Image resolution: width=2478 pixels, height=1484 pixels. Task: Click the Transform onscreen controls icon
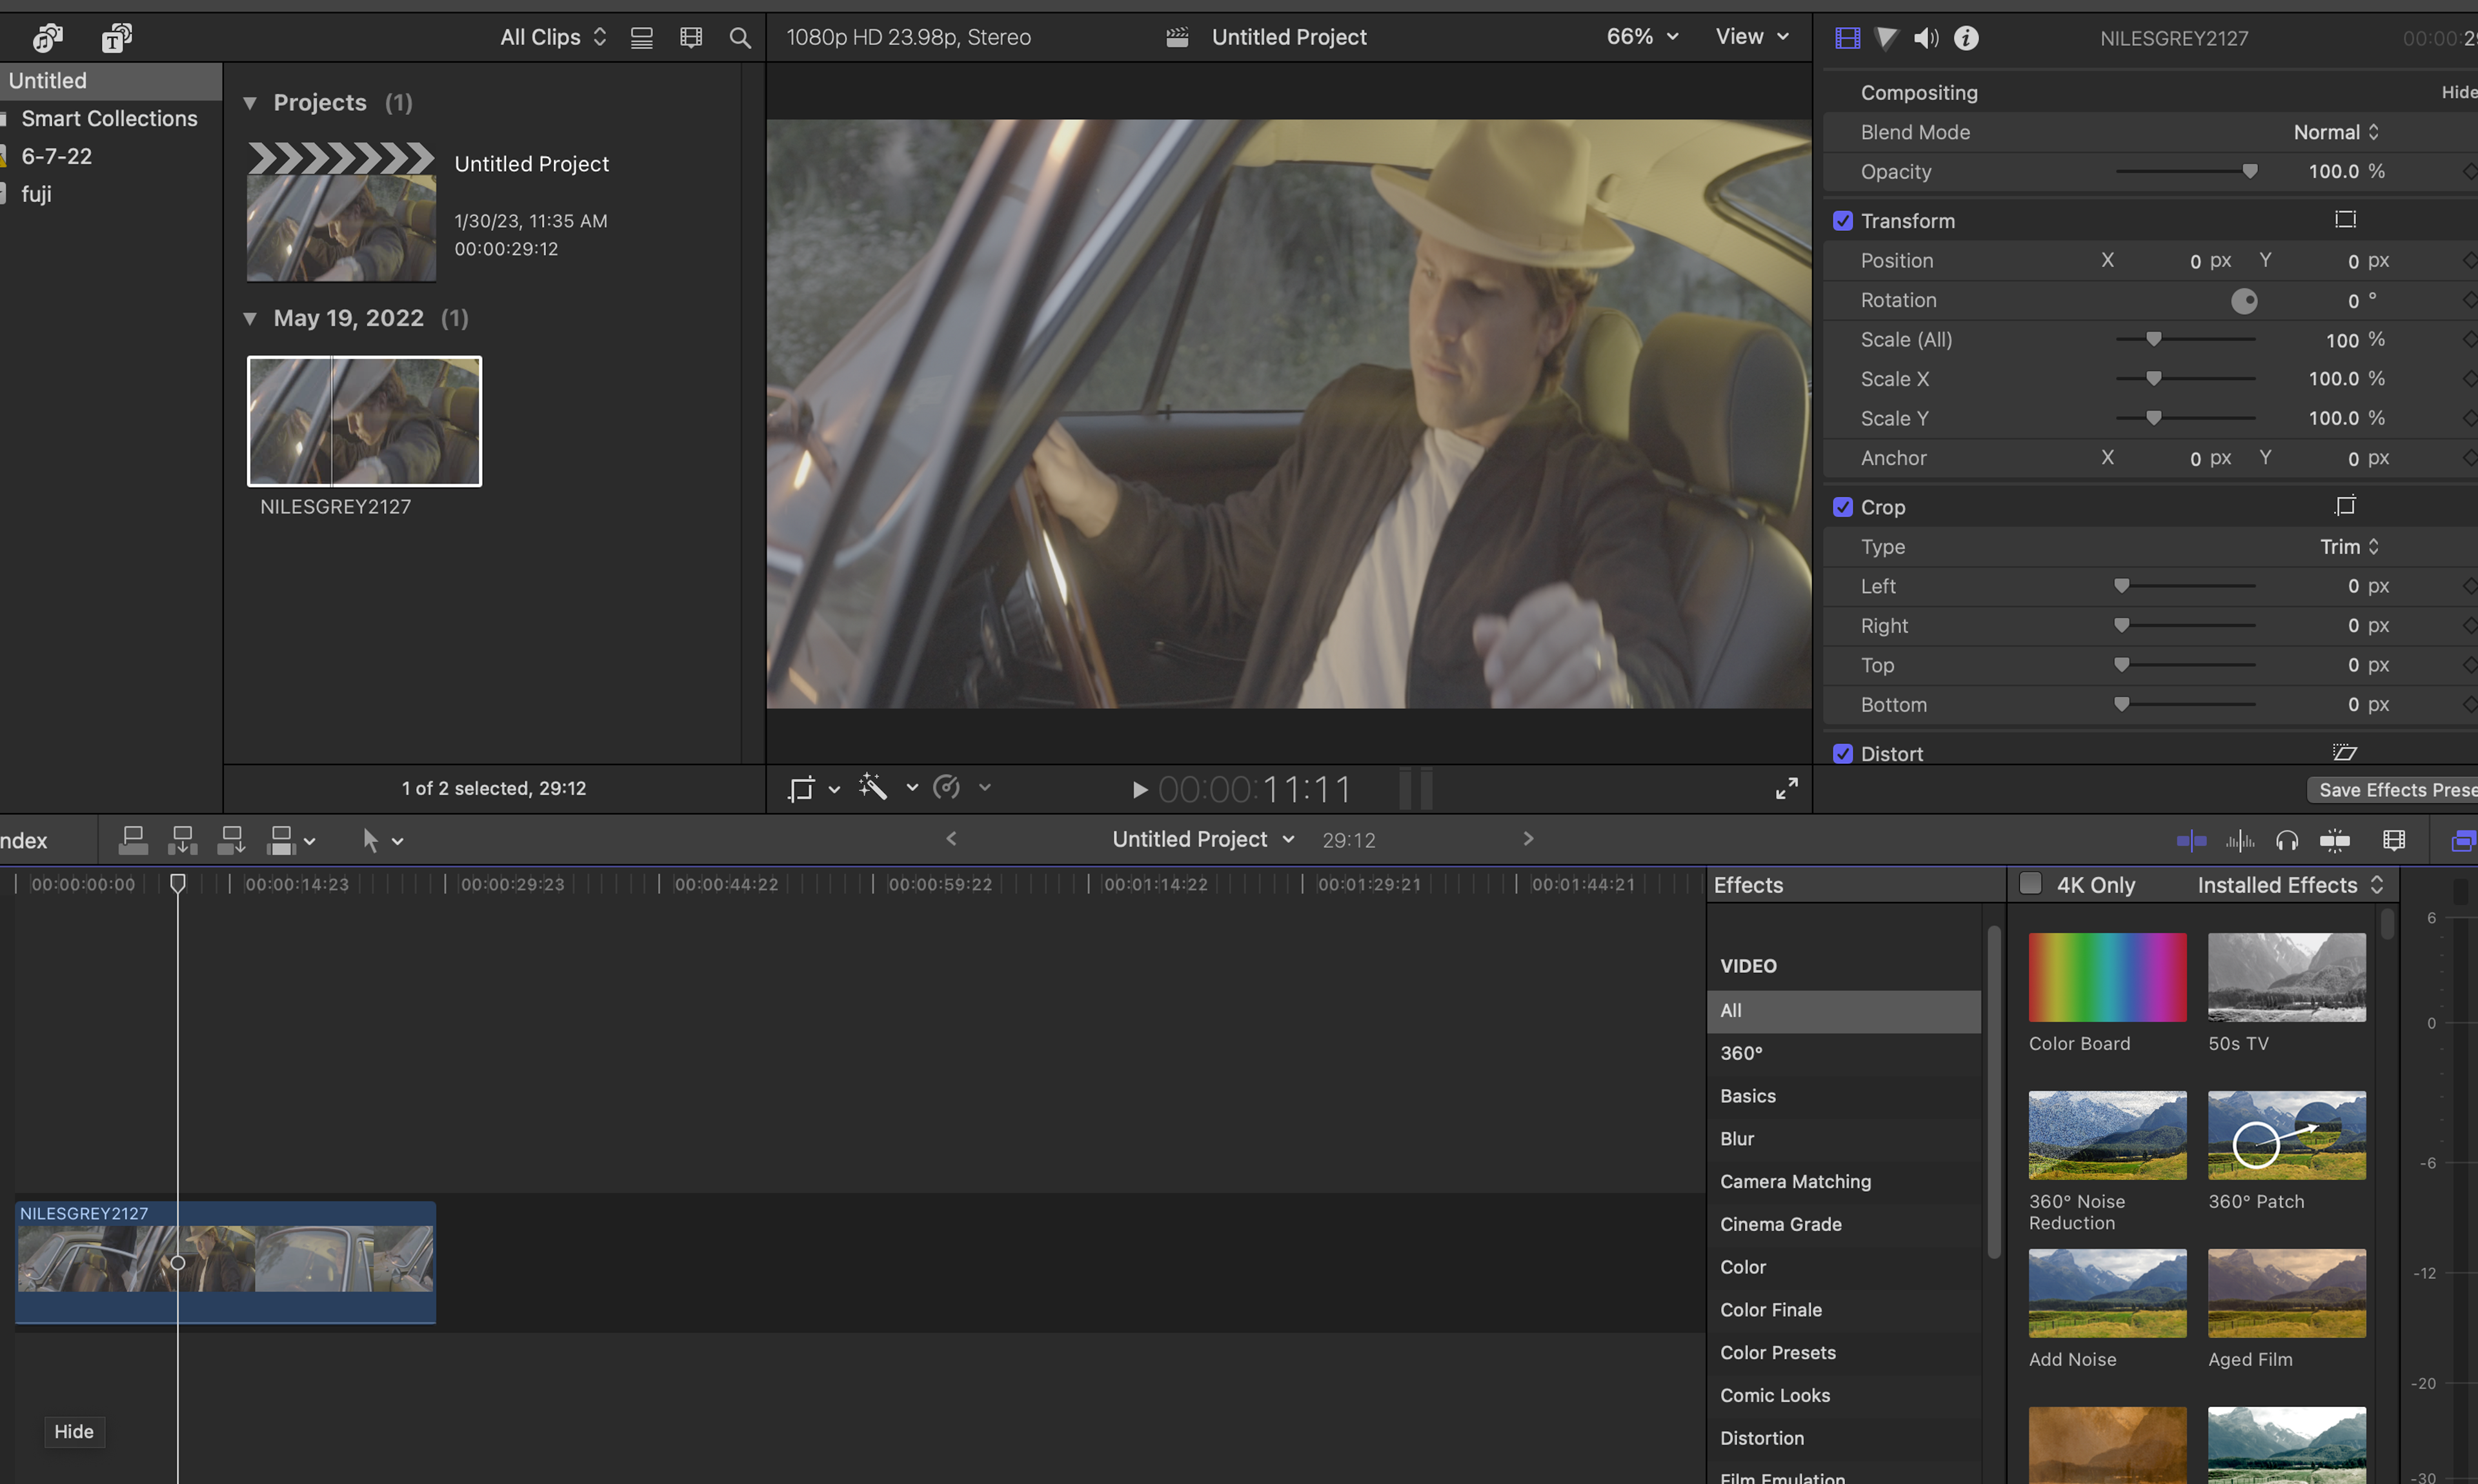click(x=2345, y=220)
